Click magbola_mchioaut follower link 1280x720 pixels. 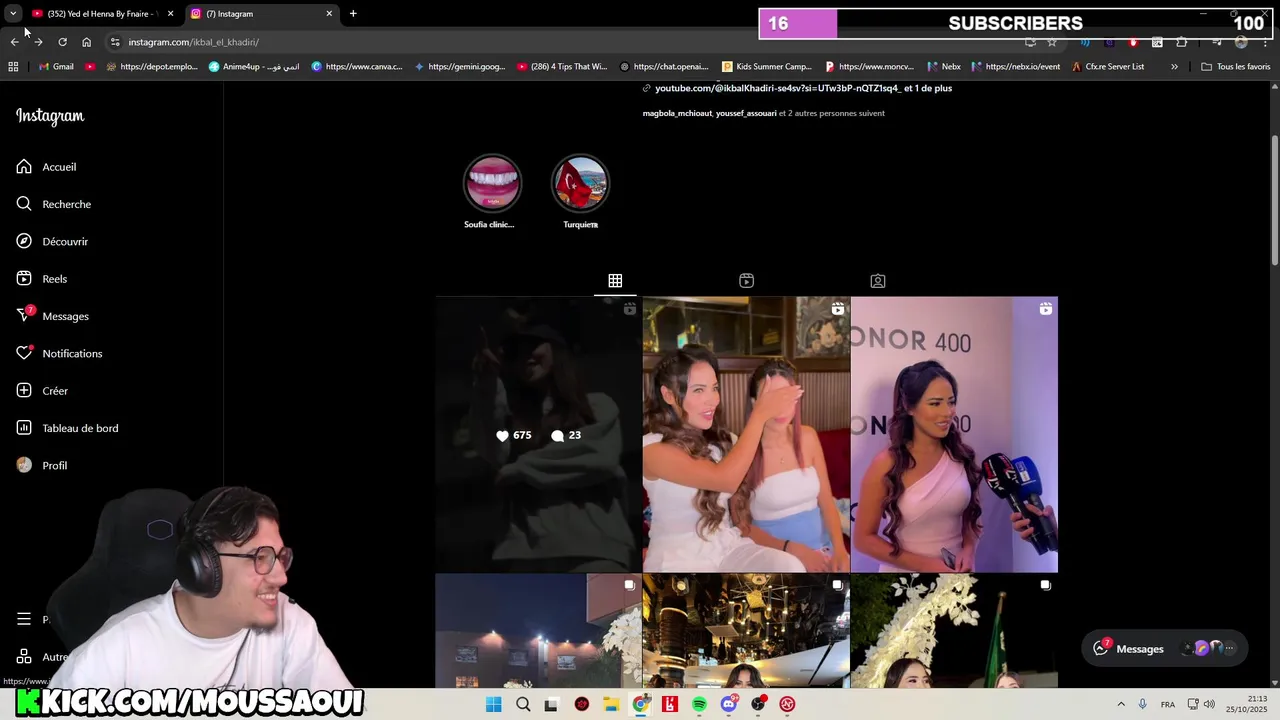coord(676,113)
